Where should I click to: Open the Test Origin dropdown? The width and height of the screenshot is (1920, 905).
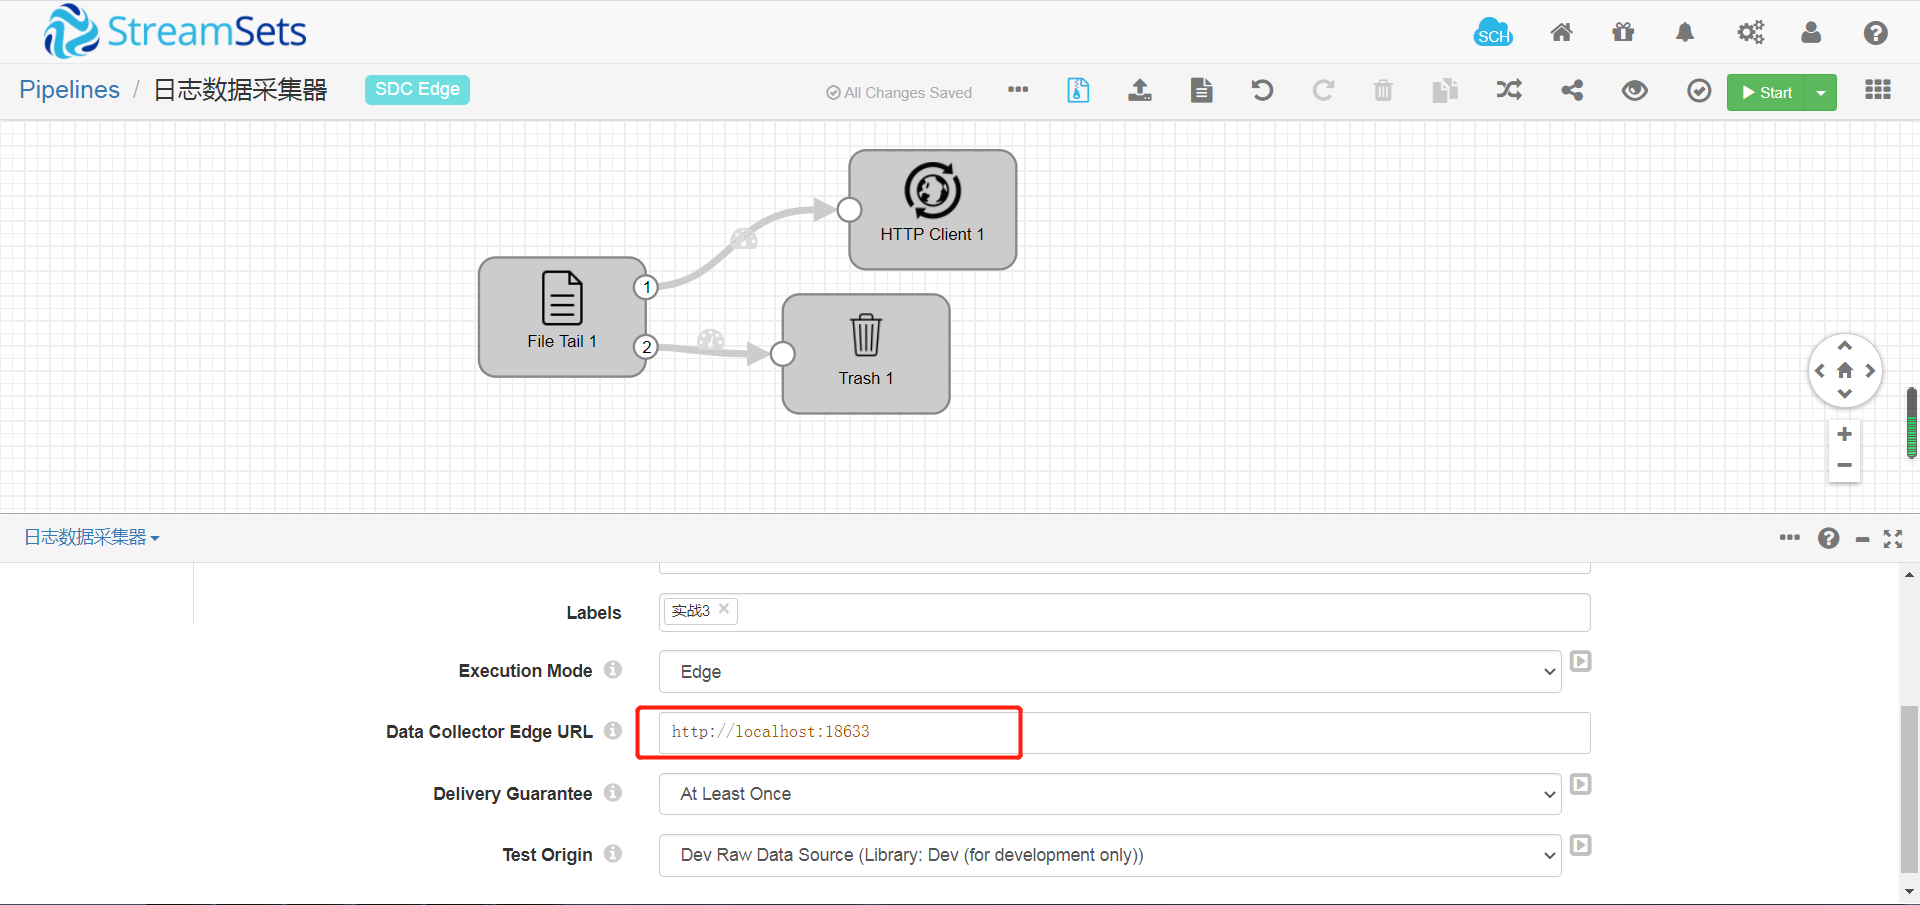[1110, 855]
